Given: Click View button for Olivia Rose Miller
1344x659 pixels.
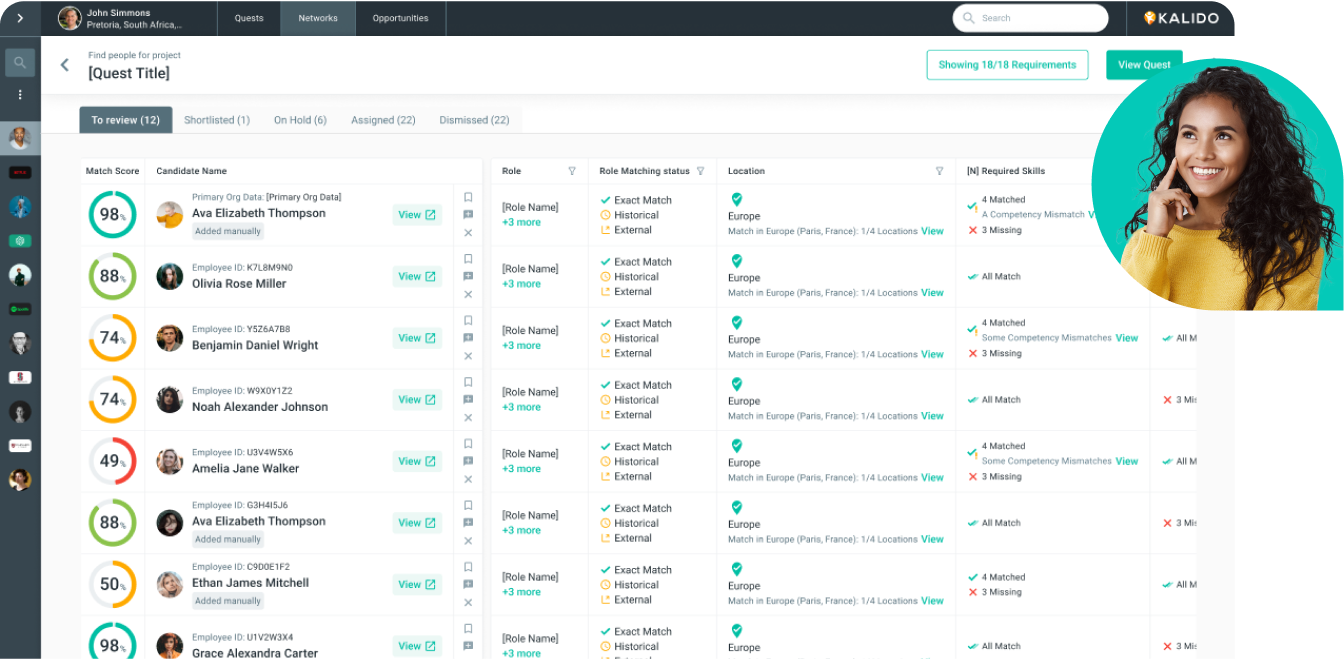Looking at the screenshot, I should point(417,276).
